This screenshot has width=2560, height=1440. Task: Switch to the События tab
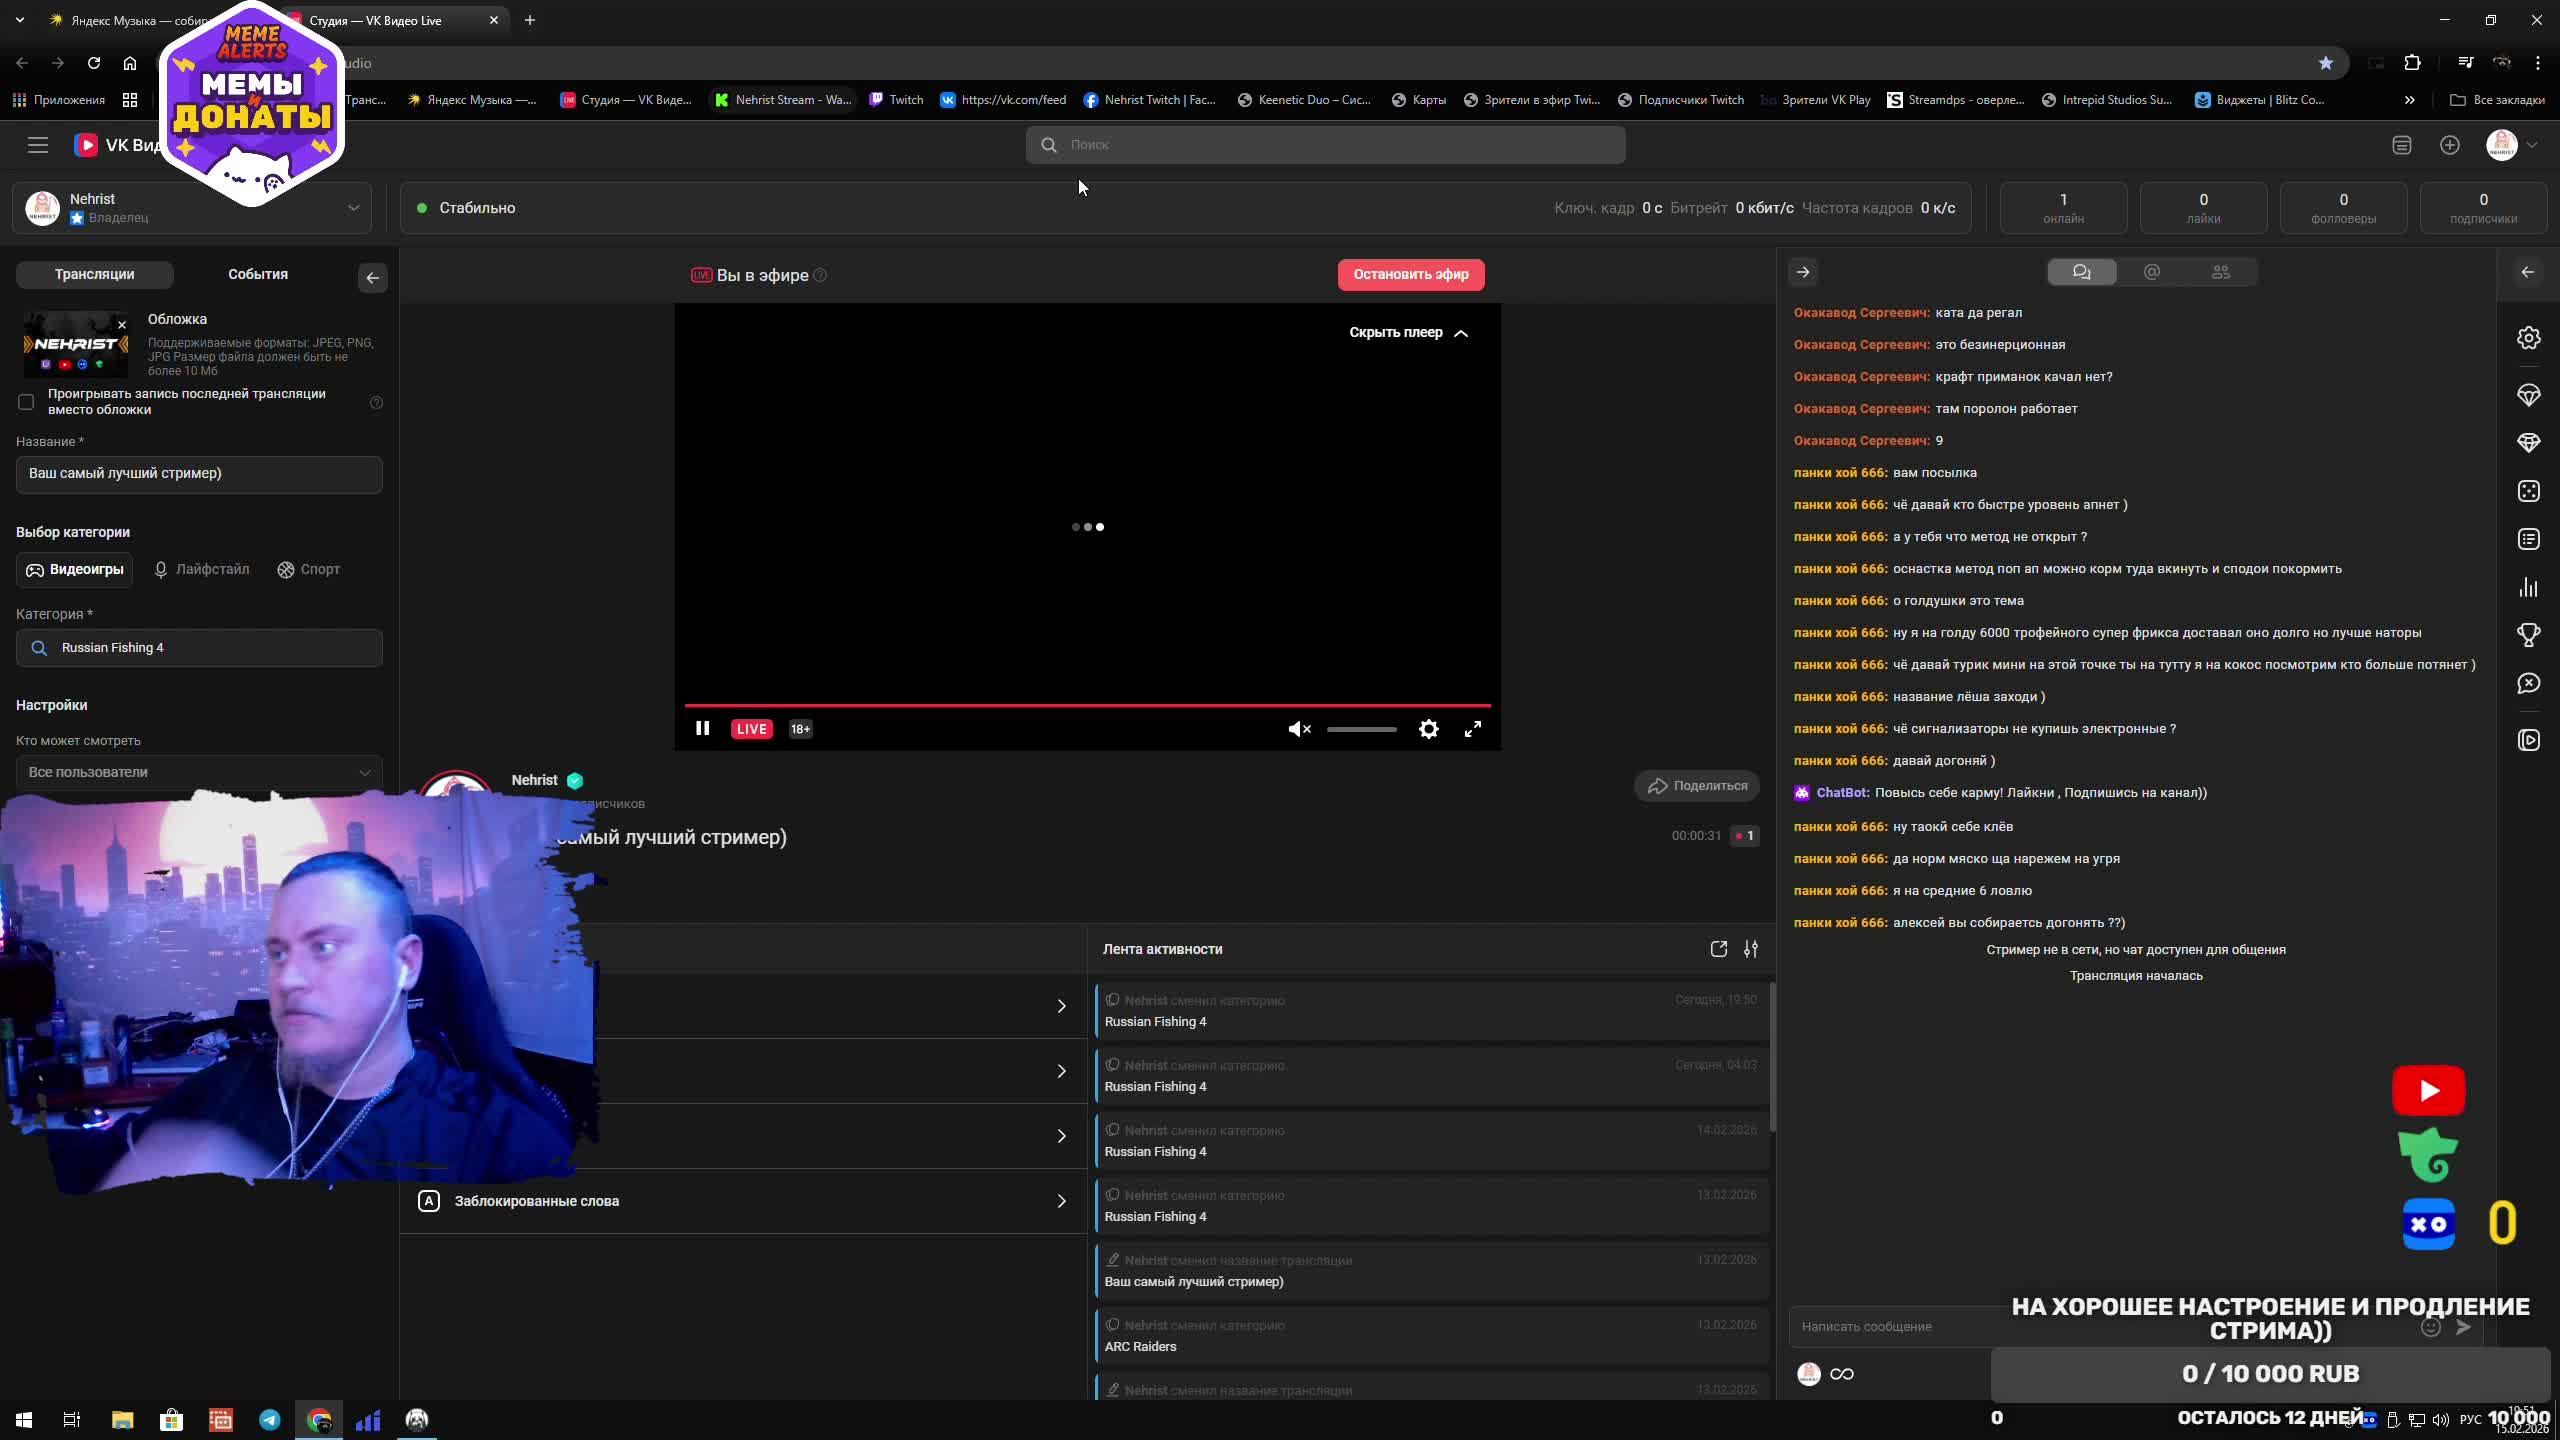pyautogui.click(x=258, y=274)
